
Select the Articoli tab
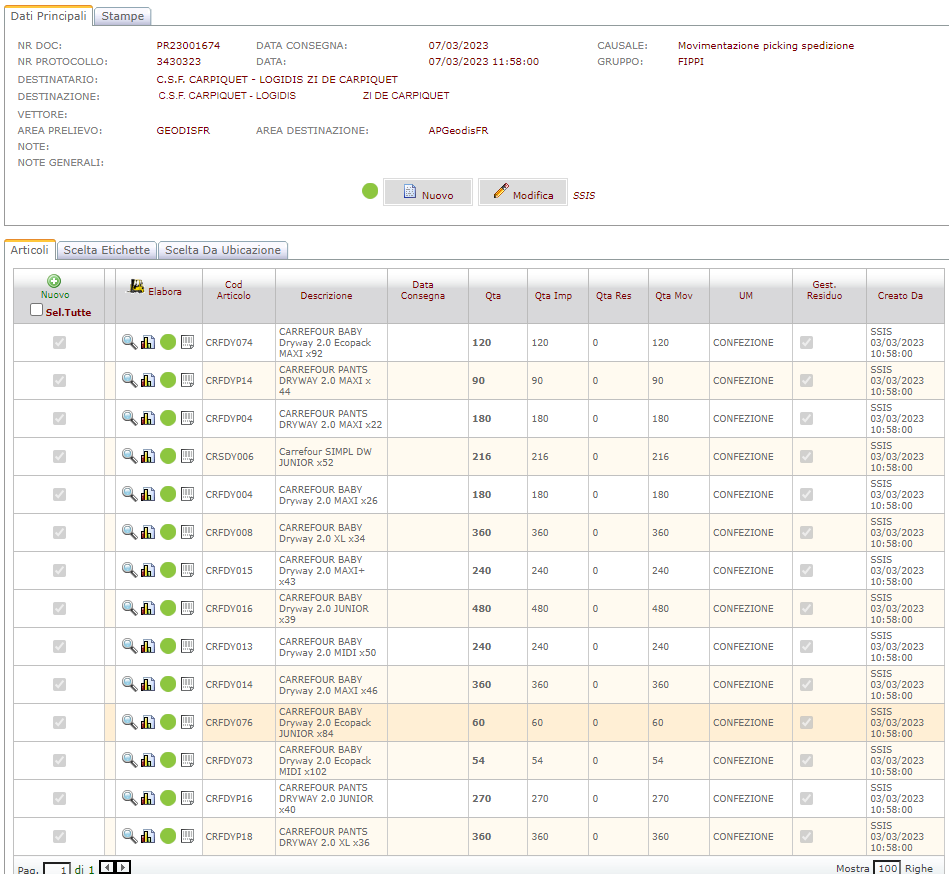coord(30,250)
